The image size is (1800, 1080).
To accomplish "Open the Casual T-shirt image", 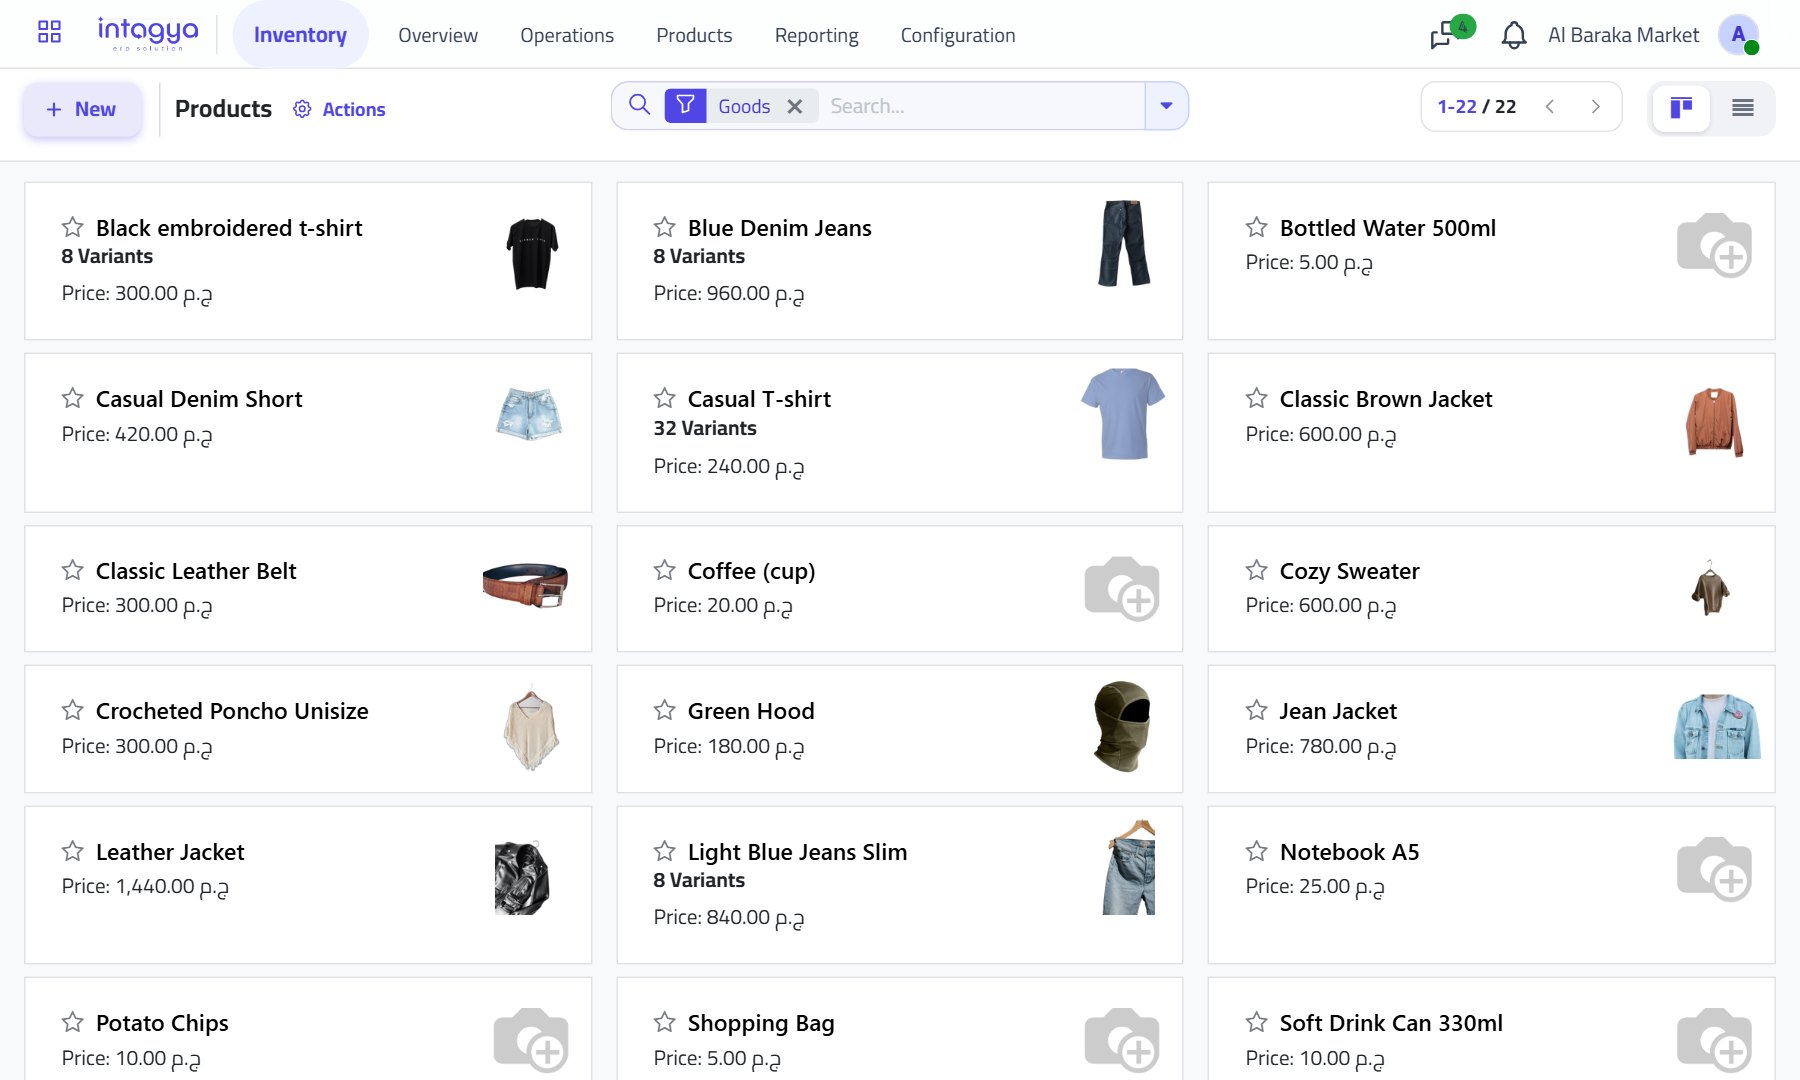I will (1123, 413).
